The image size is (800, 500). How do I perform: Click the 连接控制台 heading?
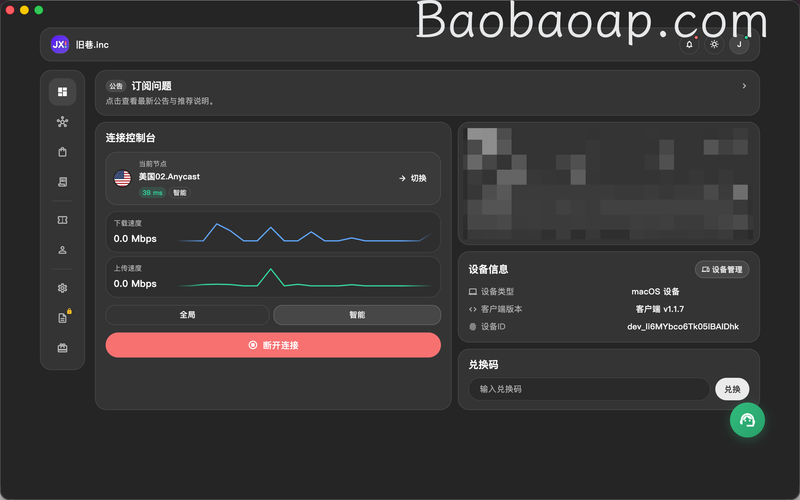click(131, 138)
